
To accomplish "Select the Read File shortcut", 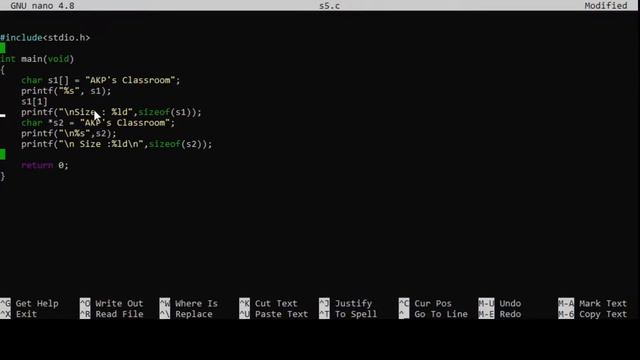I will [111, 314].
